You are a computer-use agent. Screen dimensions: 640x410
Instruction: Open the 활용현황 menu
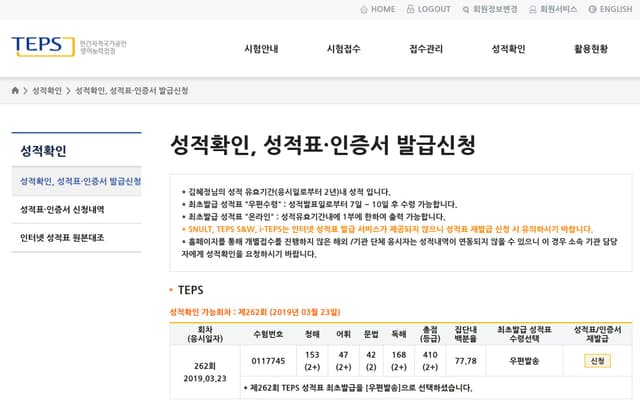(x=591, y=49)
